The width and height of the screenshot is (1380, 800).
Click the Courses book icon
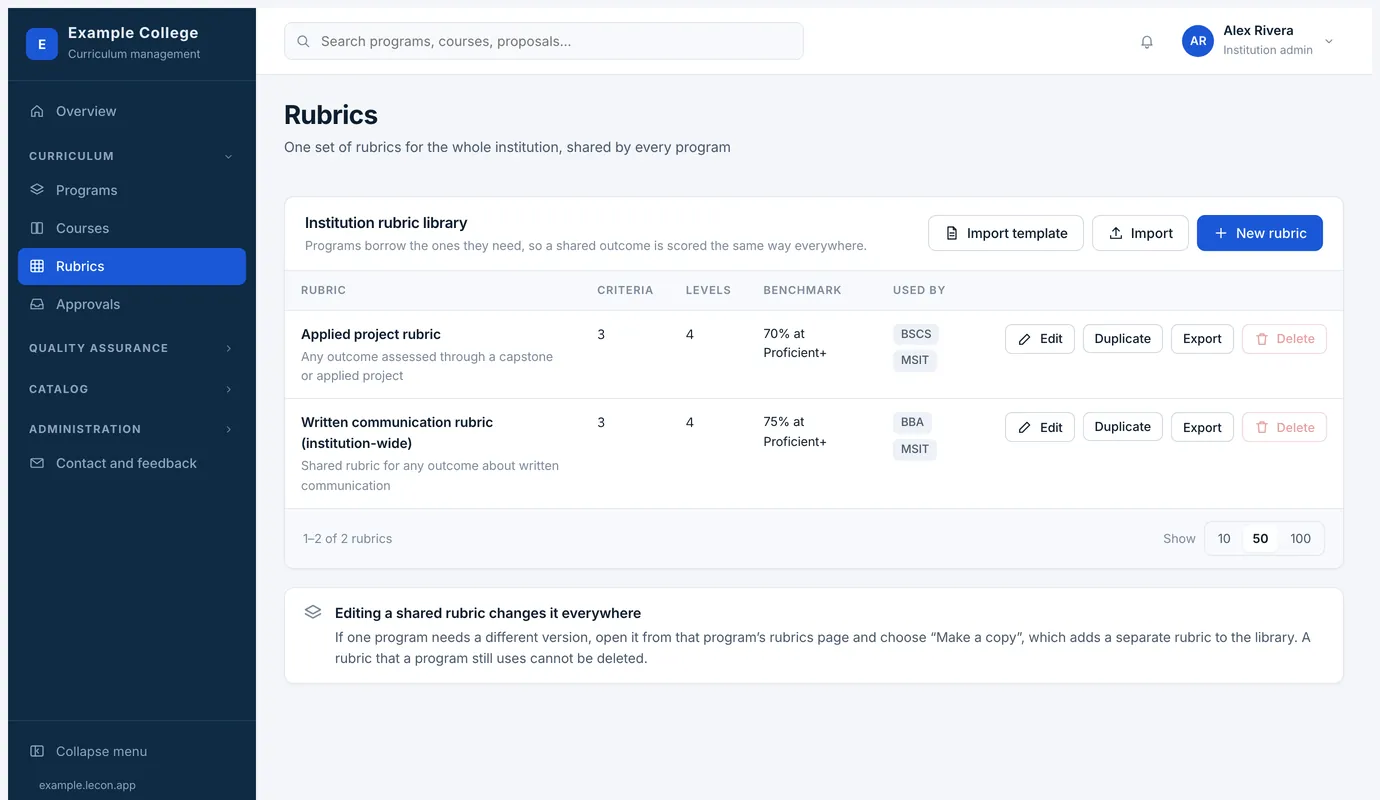point(37,228)
